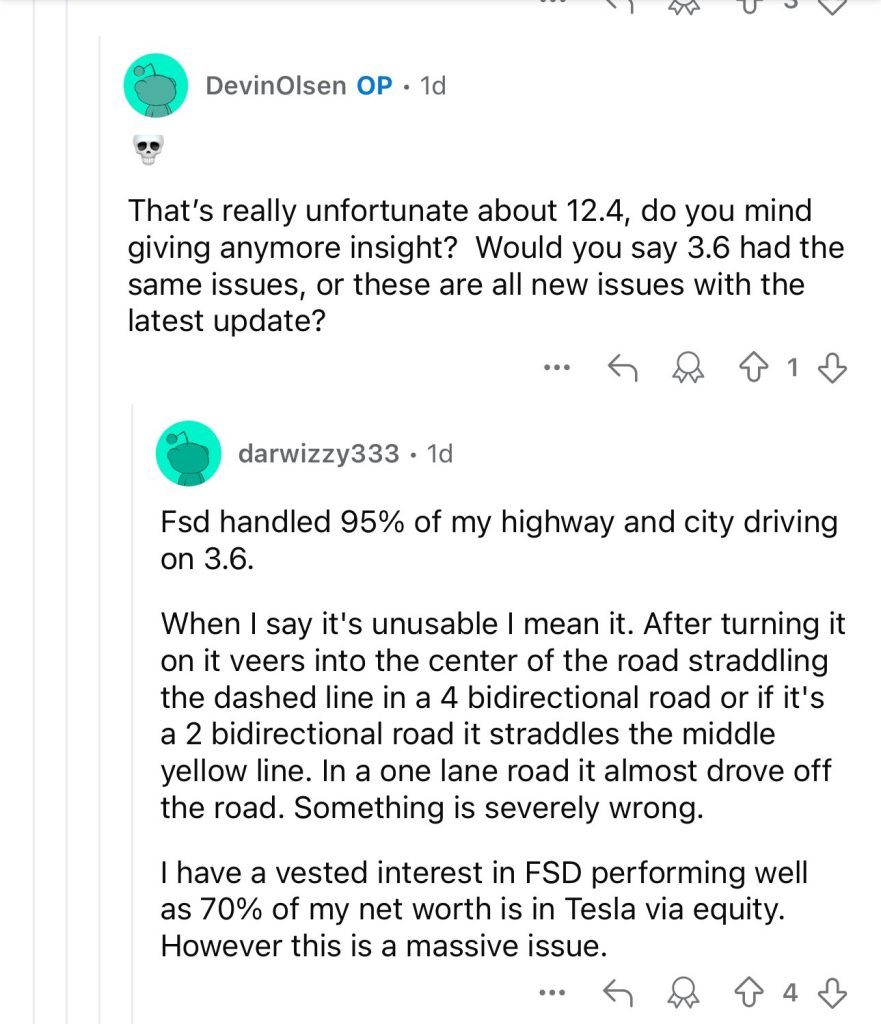Downvote darwizzy333's comment

click(832, 993)
